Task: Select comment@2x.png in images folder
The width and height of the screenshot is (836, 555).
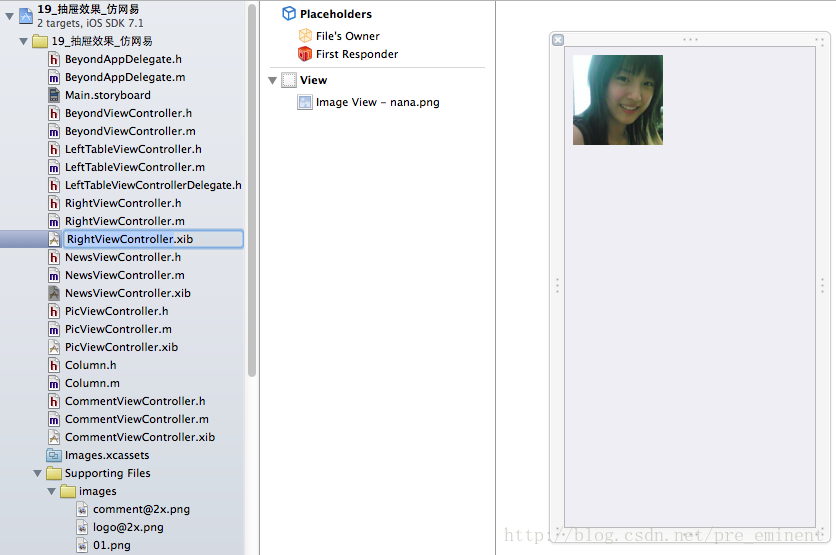Action: [141, 509]
